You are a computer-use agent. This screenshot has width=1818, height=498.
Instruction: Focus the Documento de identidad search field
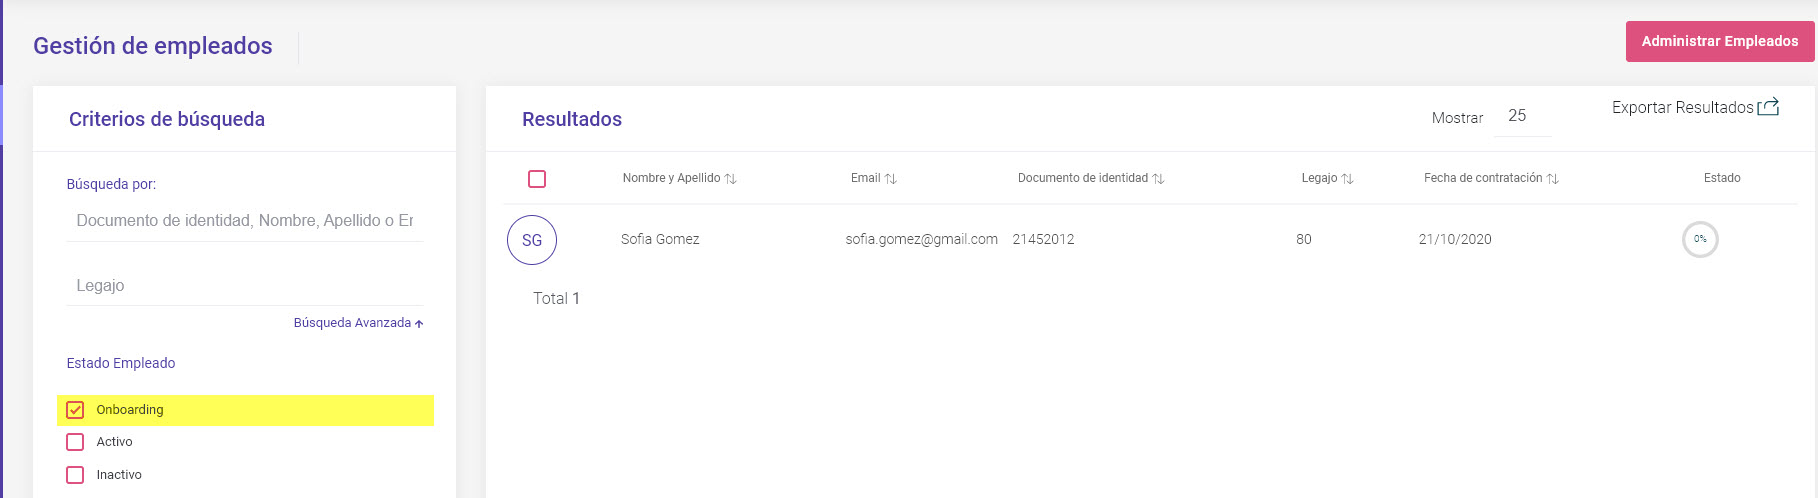[x=245, y=221]
